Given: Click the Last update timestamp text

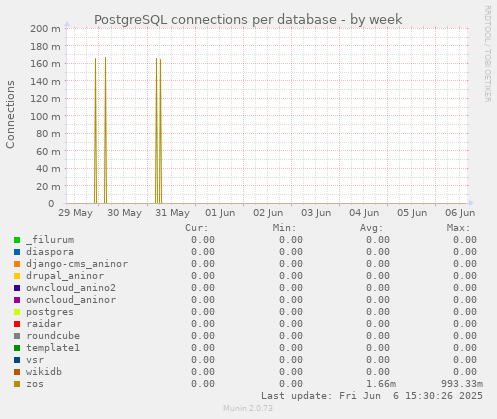Looking at the screenshot, I should pos(372,396).
